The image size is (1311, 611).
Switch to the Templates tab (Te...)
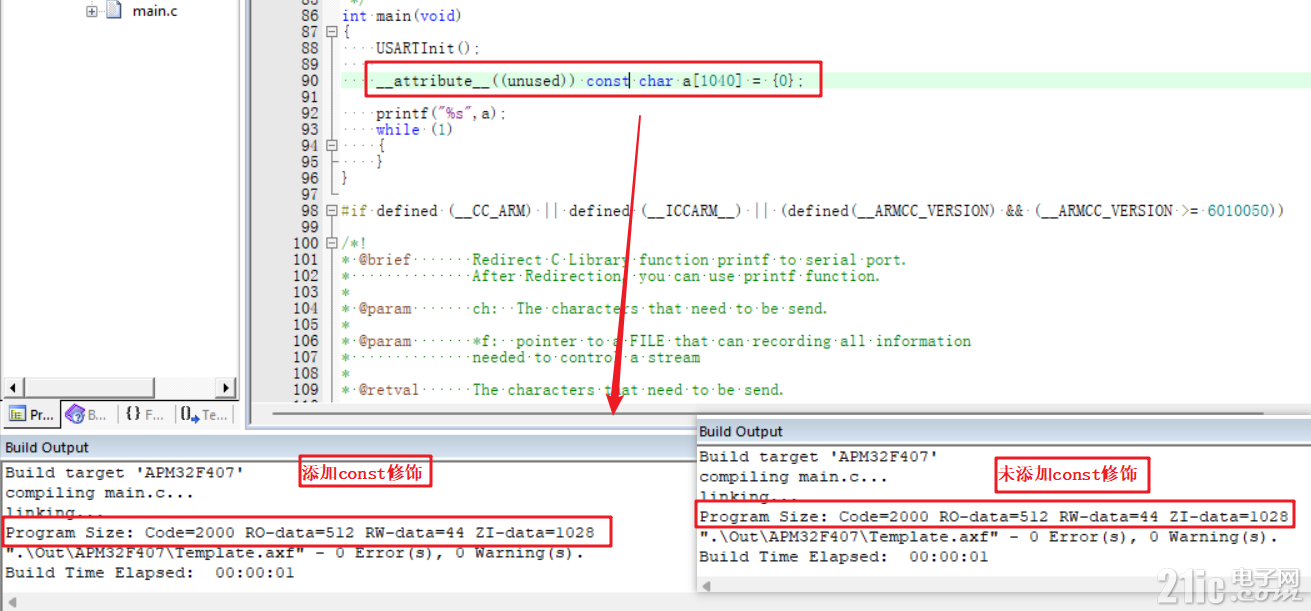tap(205, 414)
